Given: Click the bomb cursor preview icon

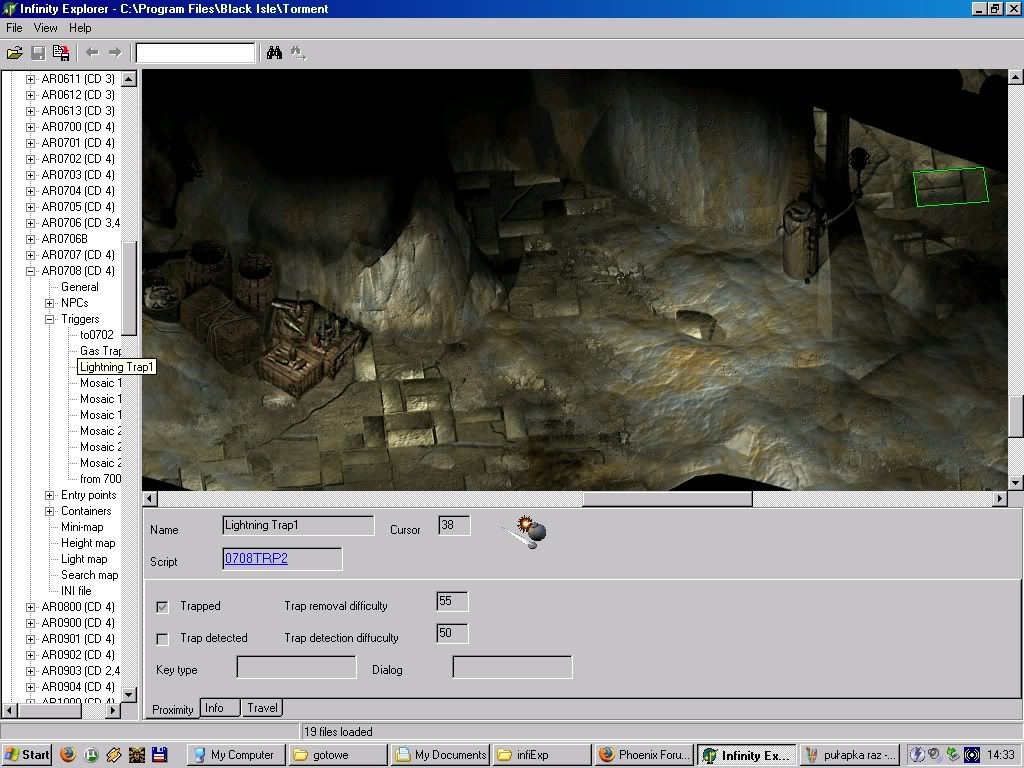Looking at the screenshot, I should (x=526, y=532).
